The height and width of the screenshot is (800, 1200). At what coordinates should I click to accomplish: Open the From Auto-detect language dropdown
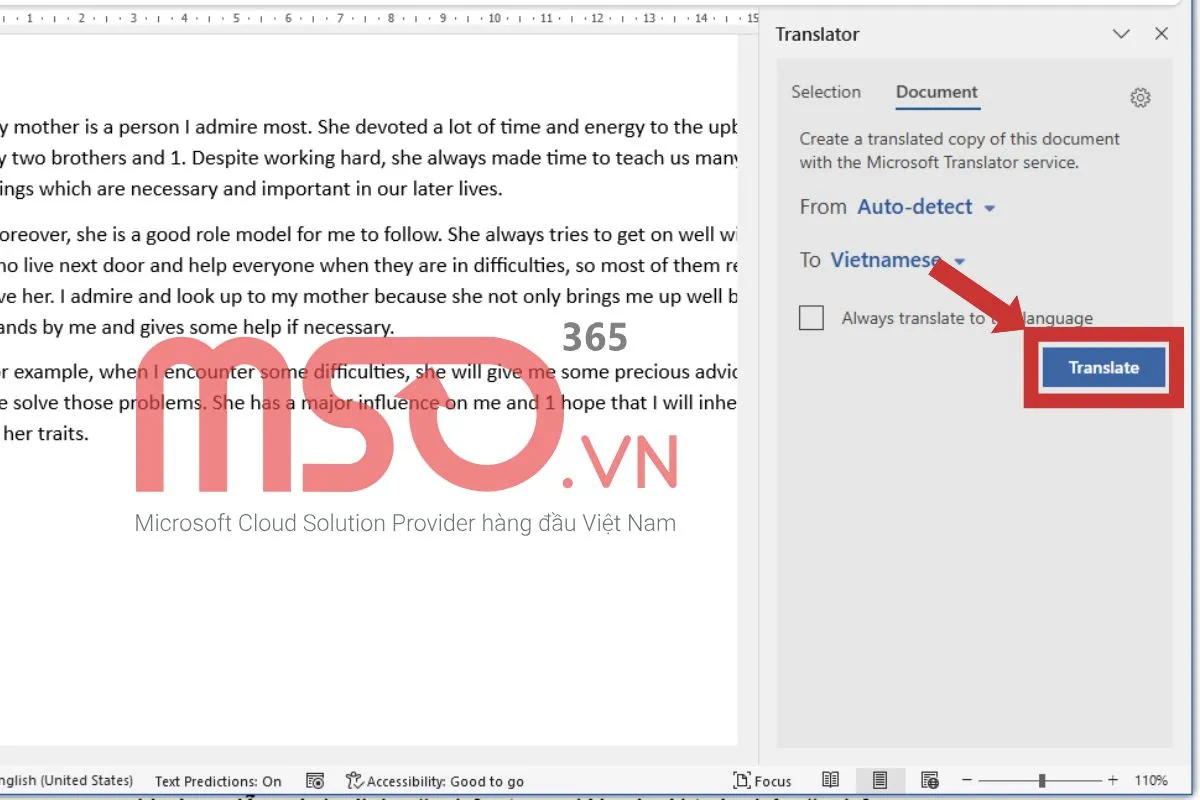pos(926,207)
